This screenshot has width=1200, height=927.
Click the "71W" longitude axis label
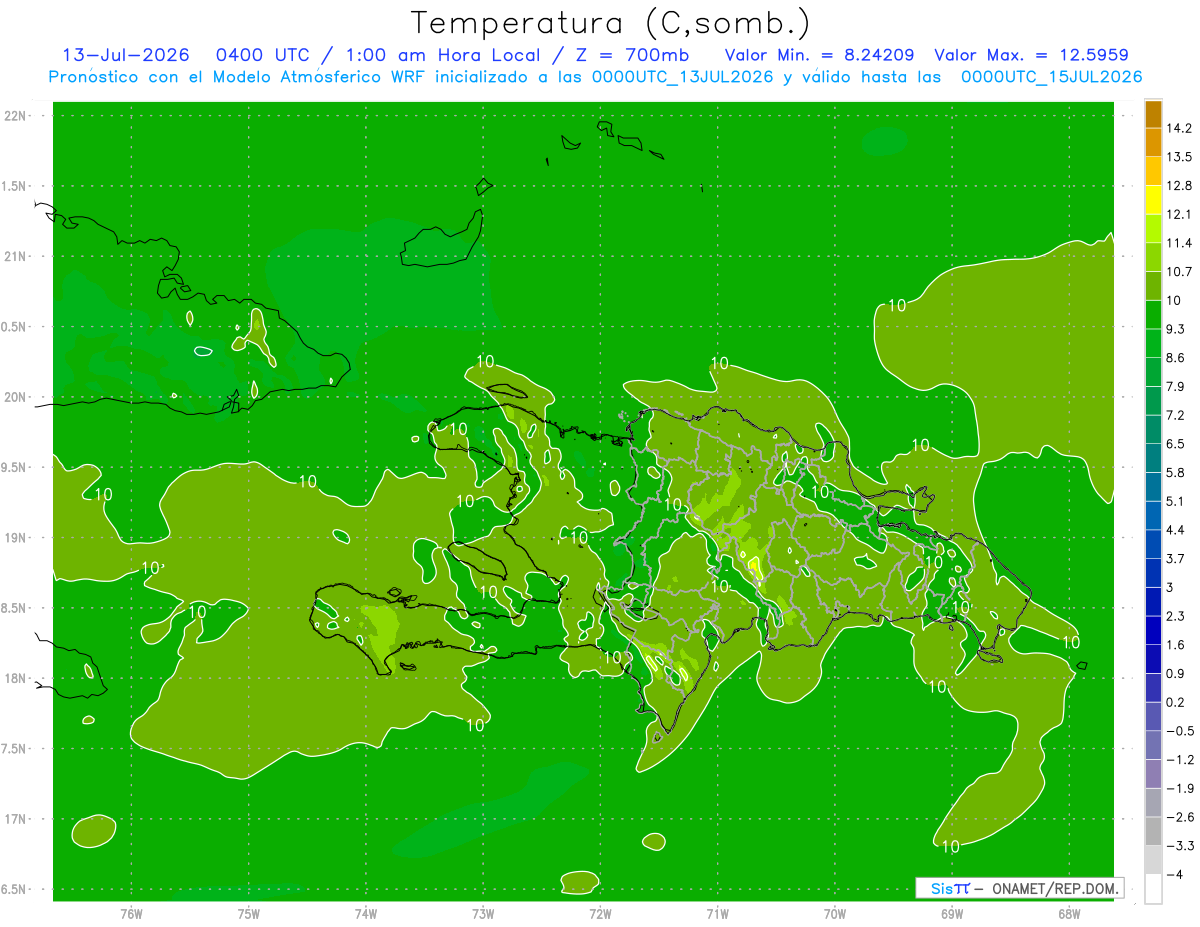[x=717, y=913]
